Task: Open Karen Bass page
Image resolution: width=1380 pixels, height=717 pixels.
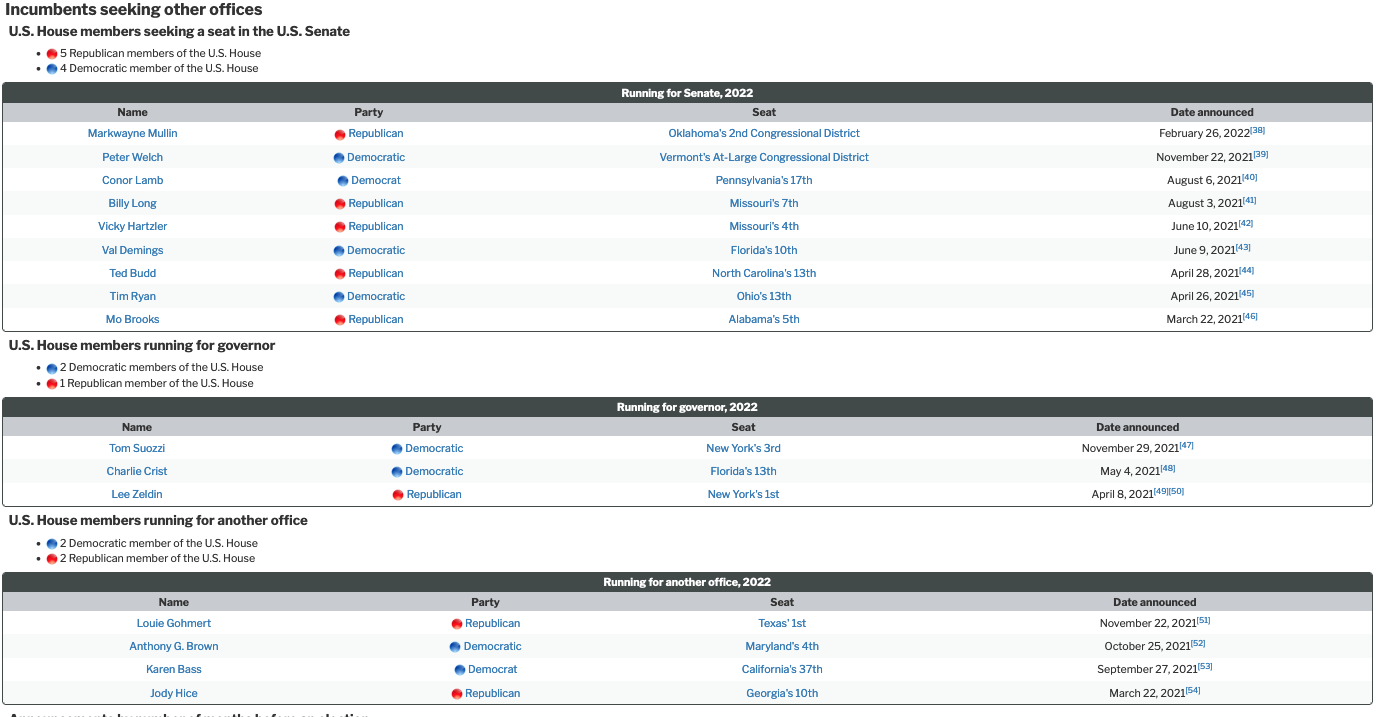Action: click(x=174, y=669)
